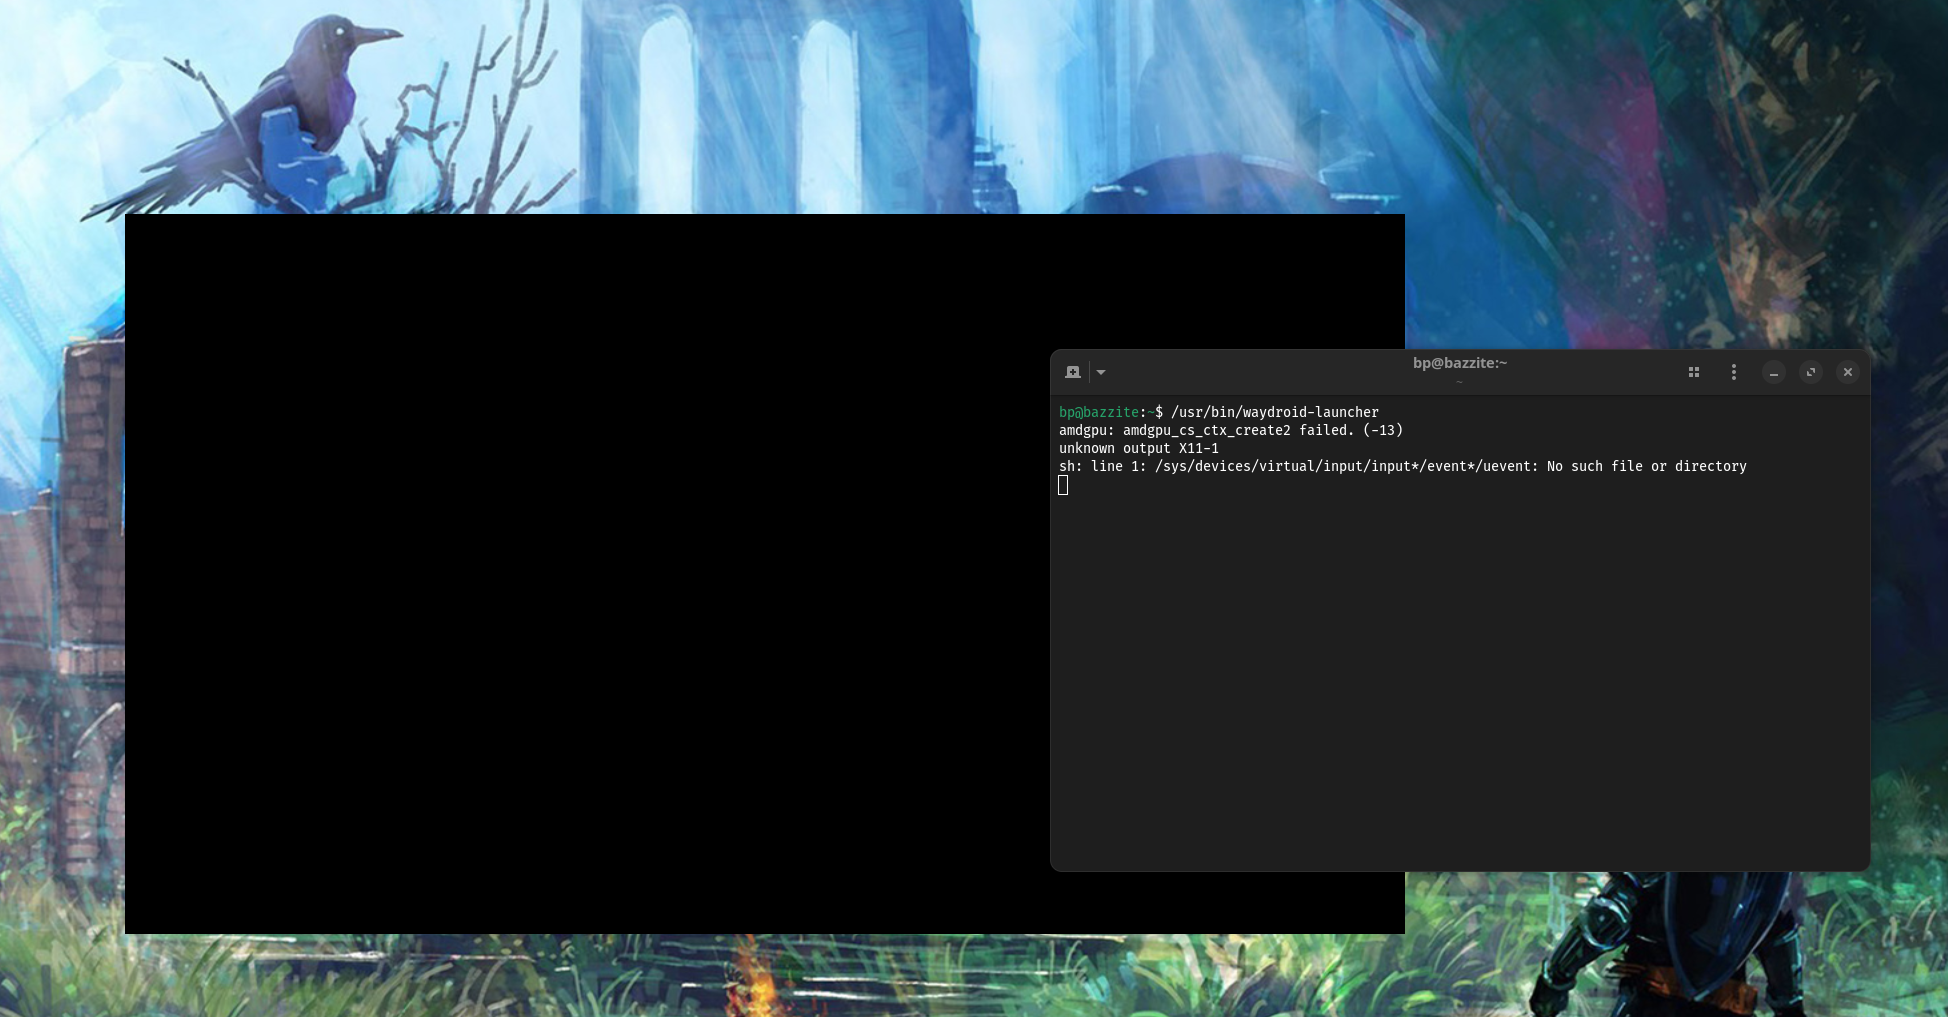Click the bp@bazzite:~ terminal title
Screen dimensions: 1948x1017
coord(1460,363)
